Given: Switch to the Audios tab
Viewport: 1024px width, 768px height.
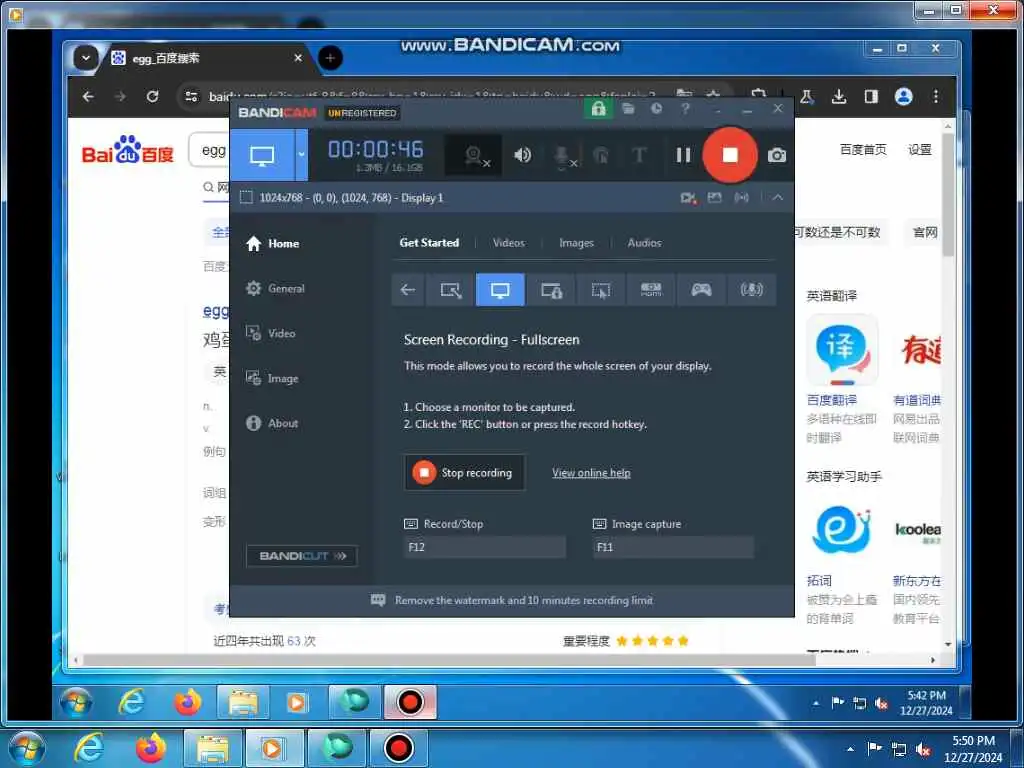Looking at the screenshot, I should point(645,243).
